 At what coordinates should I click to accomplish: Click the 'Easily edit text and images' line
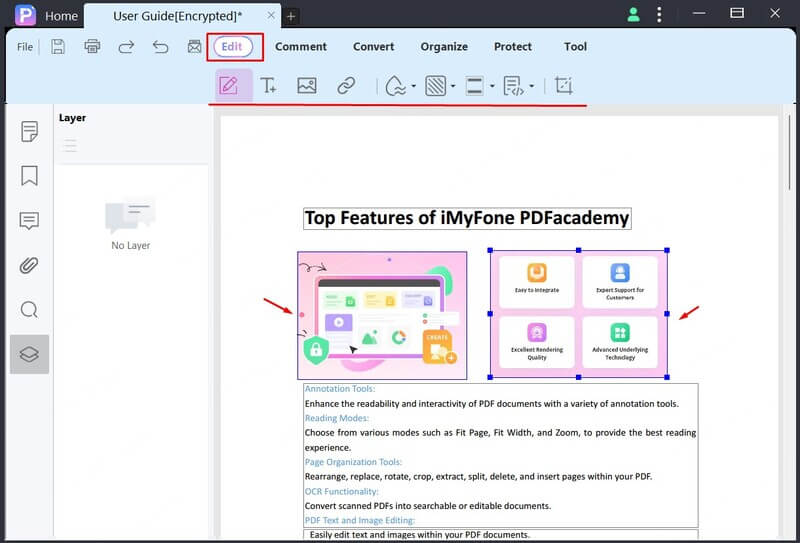click(x=420, y=535)
